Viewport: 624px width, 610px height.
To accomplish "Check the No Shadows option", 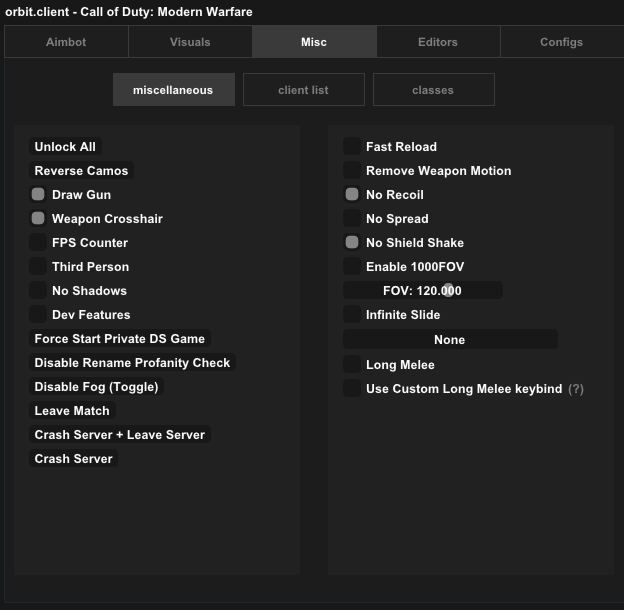I will pyautogui.click(x=38, y=291).
